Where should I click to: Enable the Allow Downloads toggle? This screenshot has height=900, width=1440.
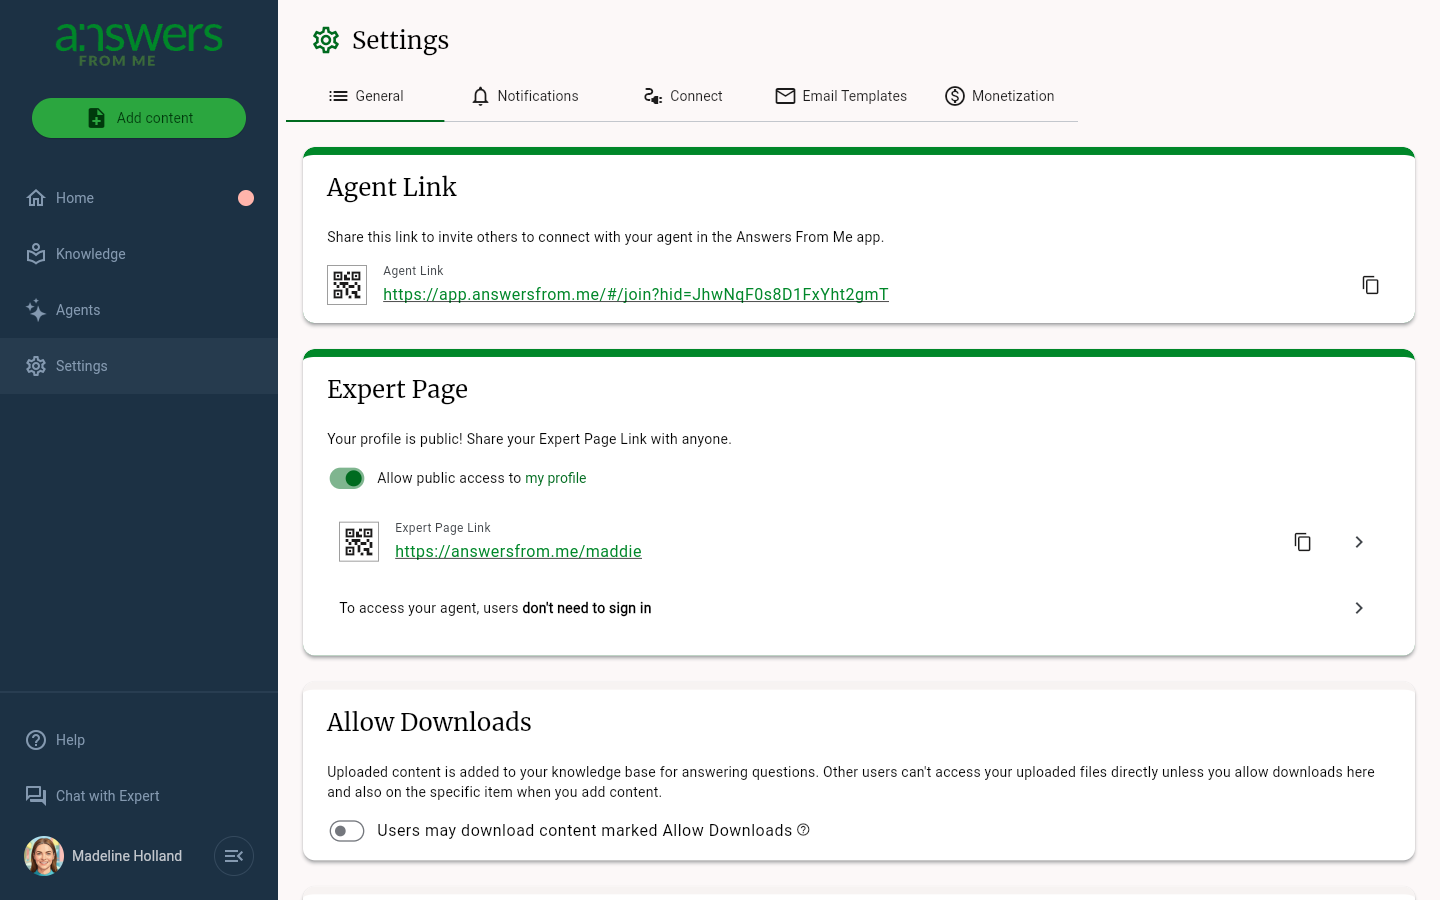click(347, 831)
